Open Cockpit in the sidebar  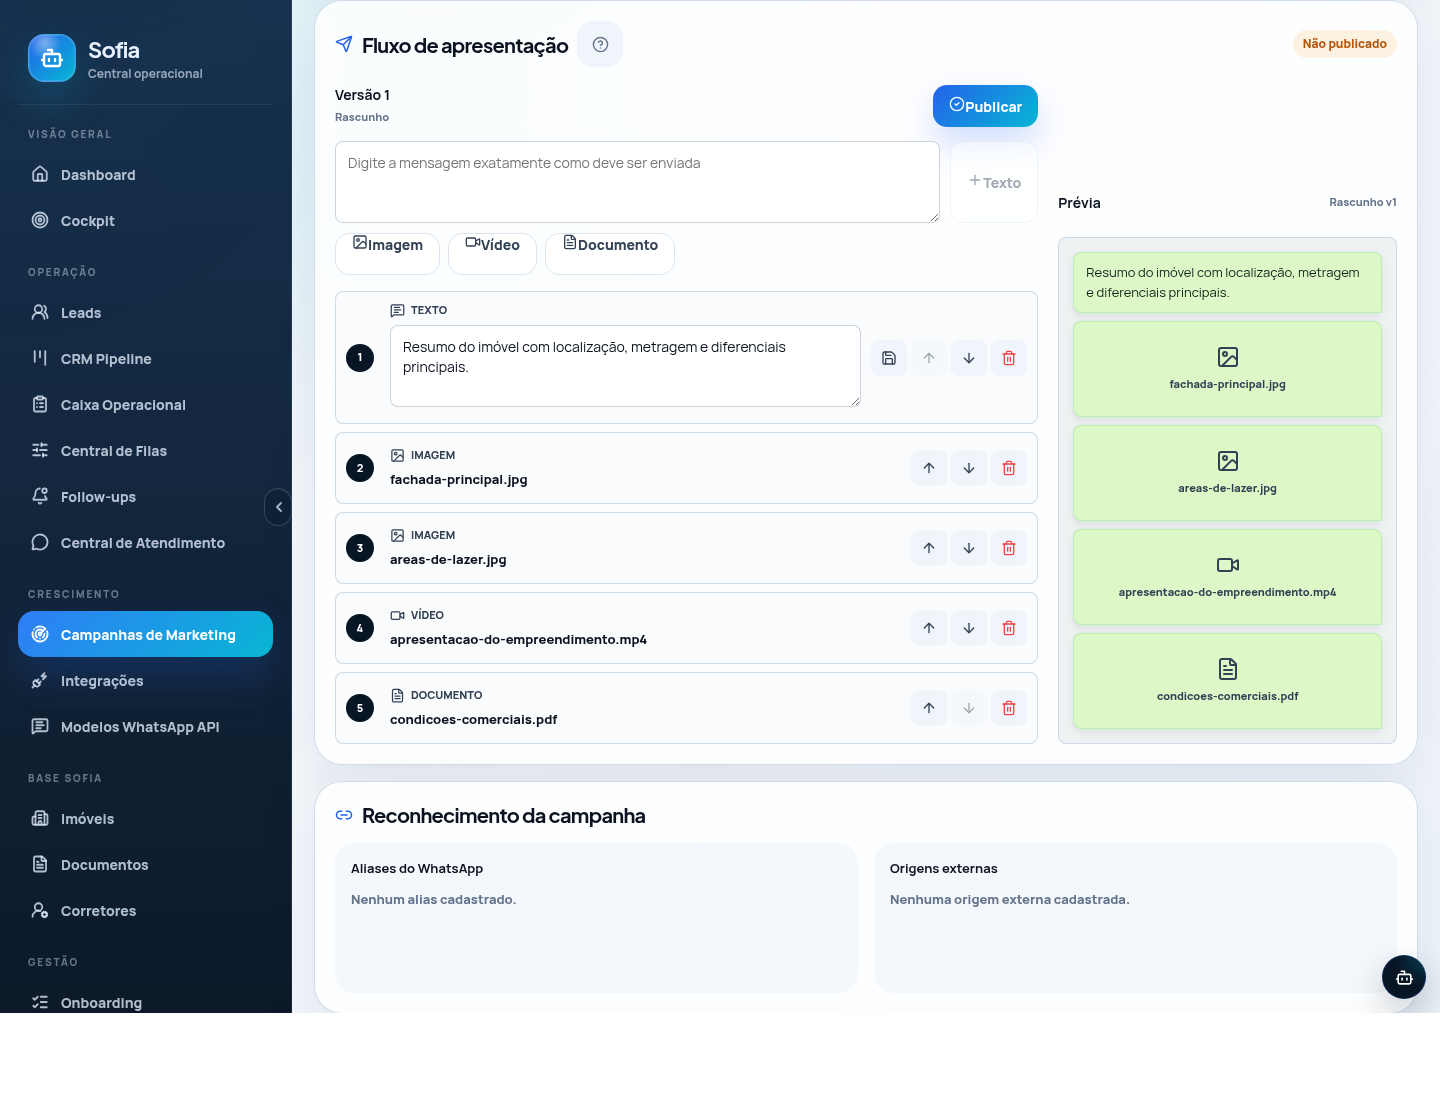[145, 221]
